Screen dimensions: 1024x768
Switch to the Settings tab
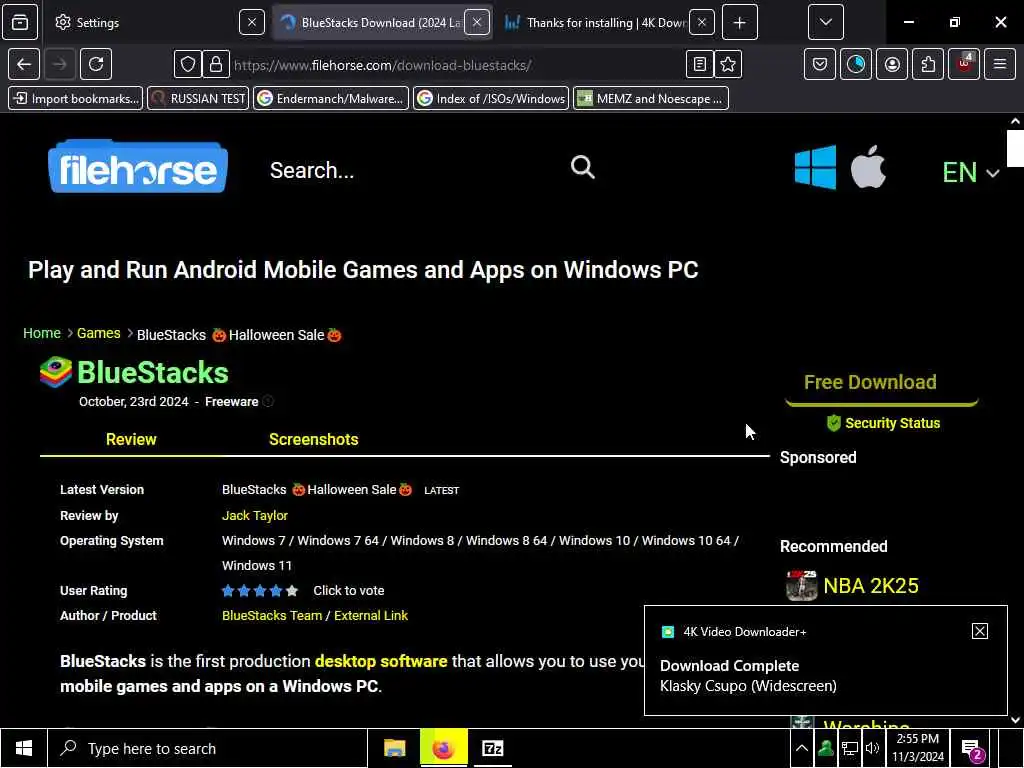[144, 22]
